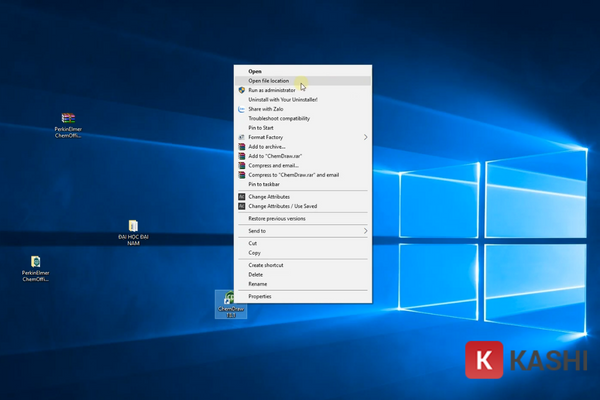
Task: Select Rename in the context menu
Action: point(258,283)
